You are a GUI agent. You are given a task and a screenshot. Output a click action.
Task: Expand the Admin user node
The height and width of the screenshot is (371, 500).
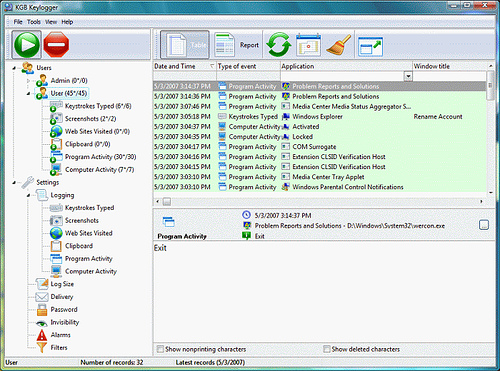[28, 81]
